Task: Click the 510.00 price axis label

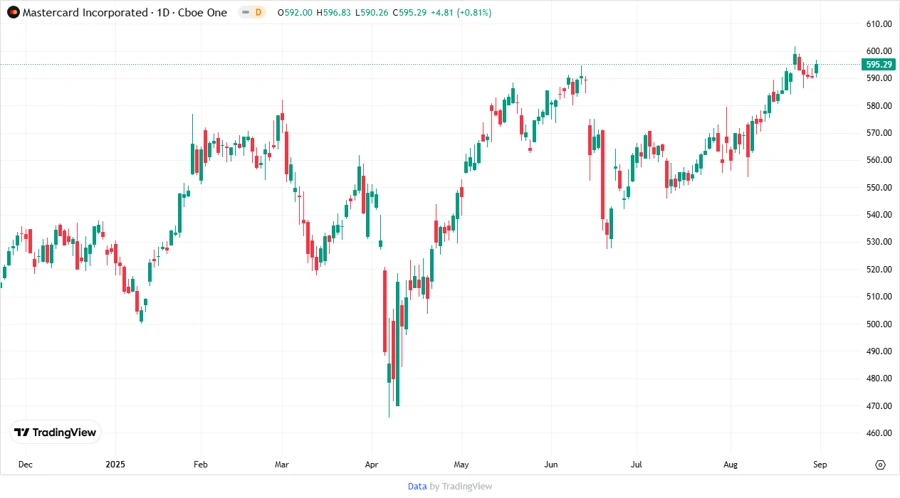Action: click(x=879, y=297)
